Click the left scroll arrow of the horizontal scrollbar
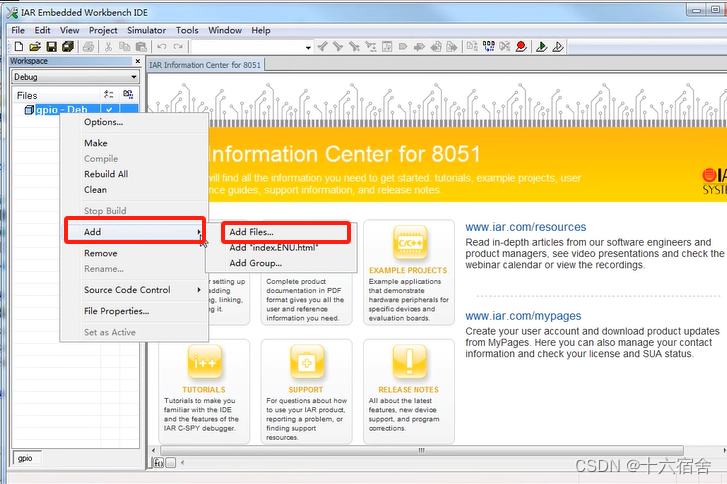 point(154,450)
